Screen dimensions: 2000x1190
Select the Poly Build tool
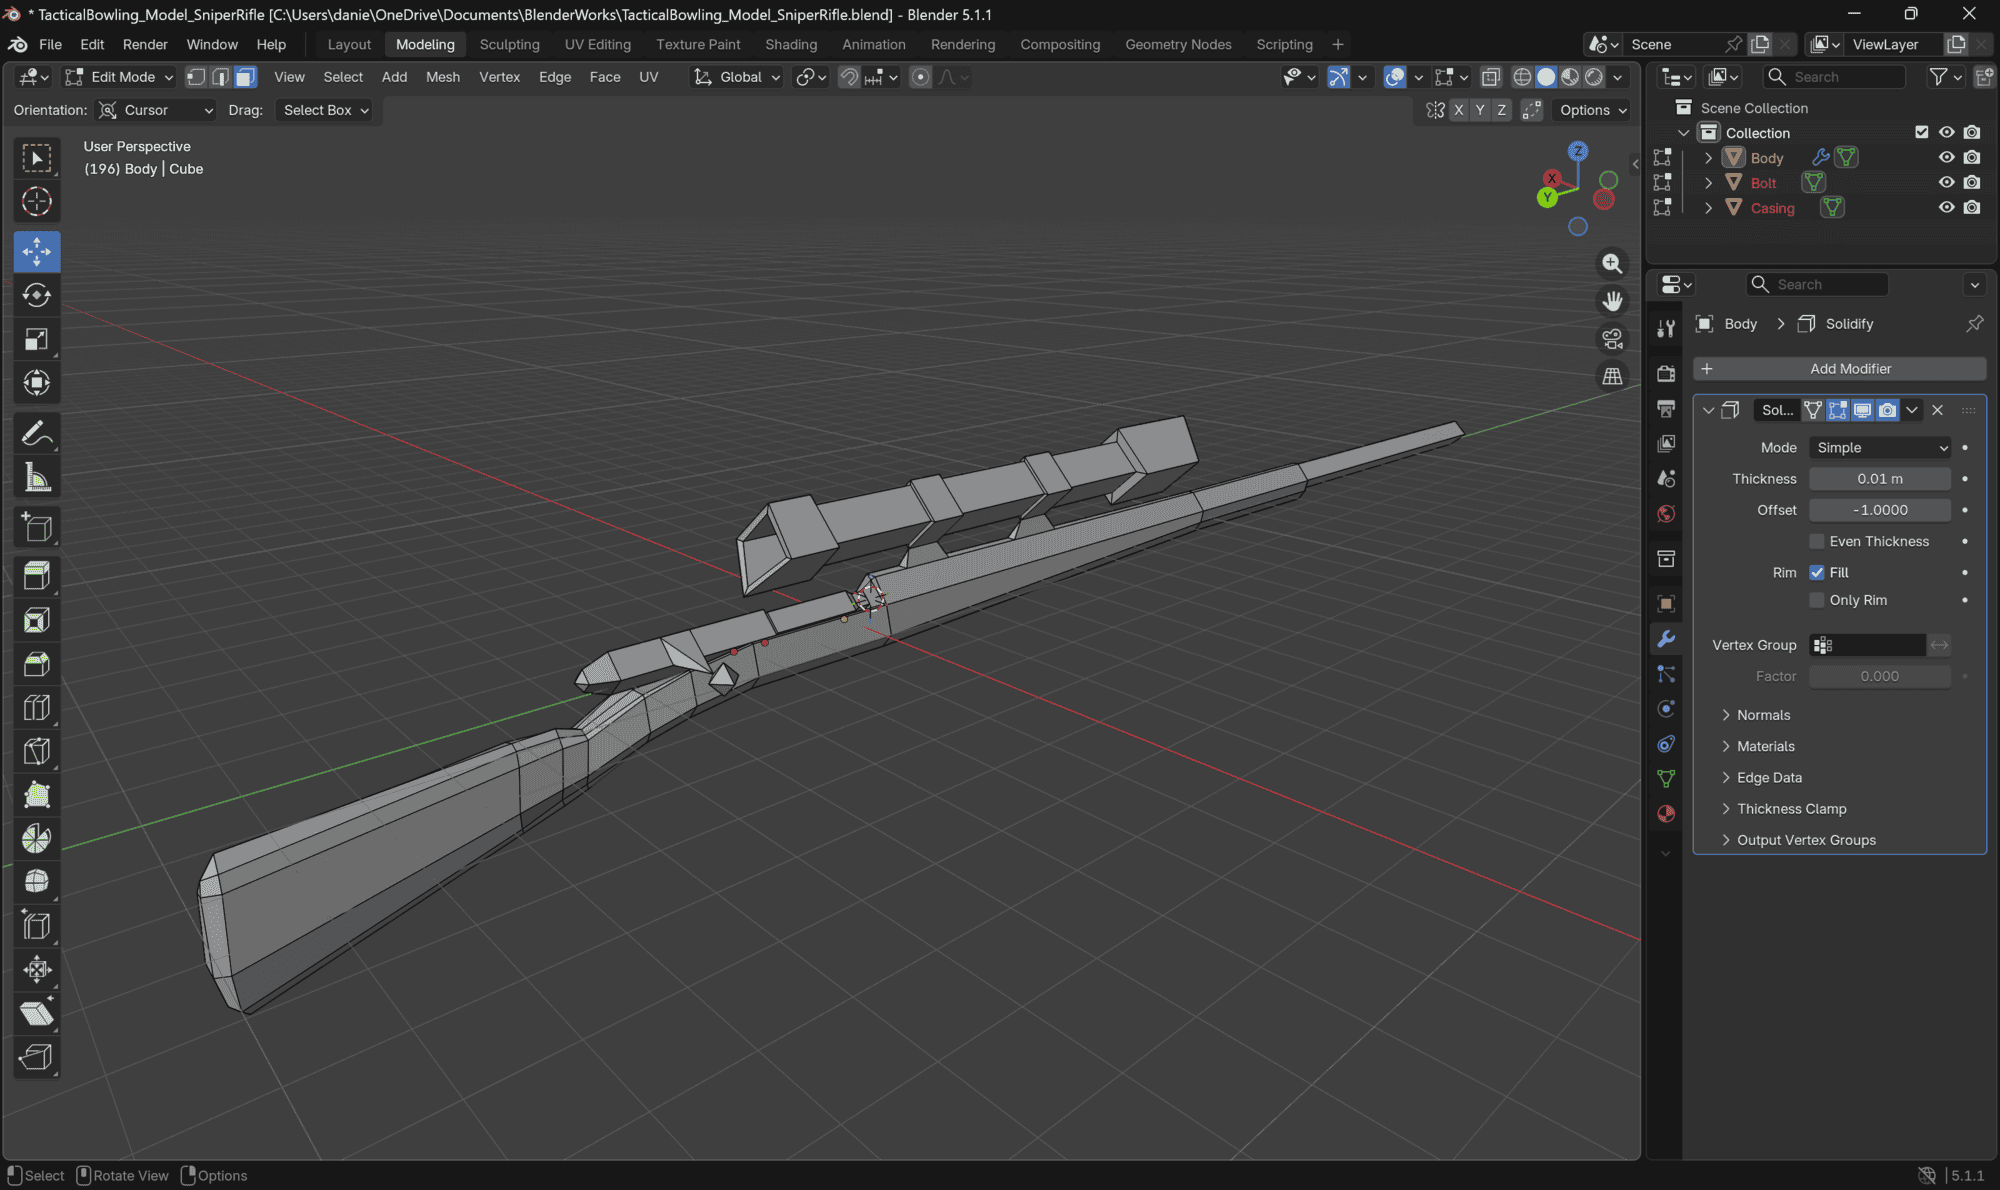pyautogui.click(x=37, y=795)
